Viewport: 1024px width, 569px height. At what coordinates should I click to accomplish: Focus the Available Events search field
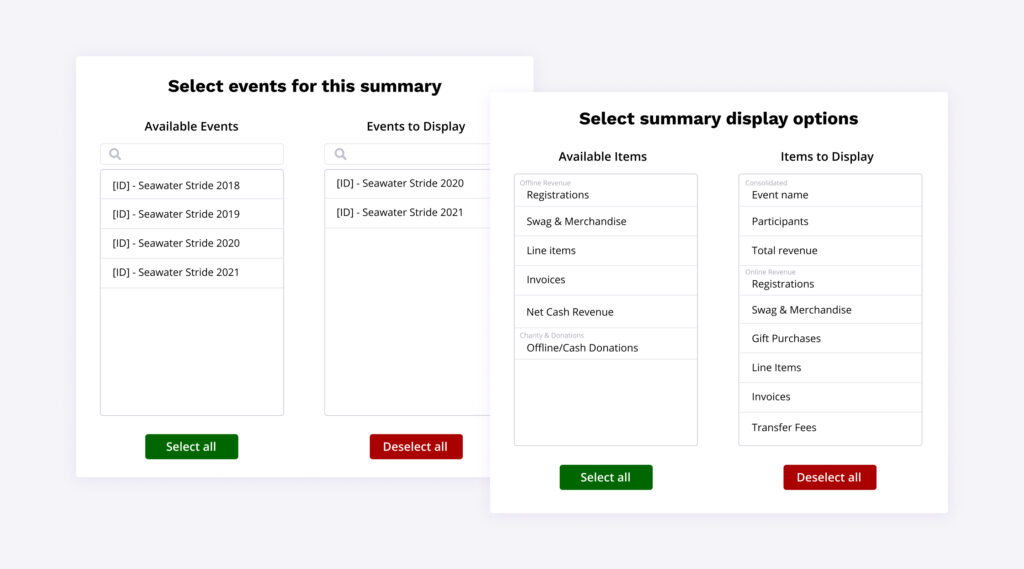[200, 154]
